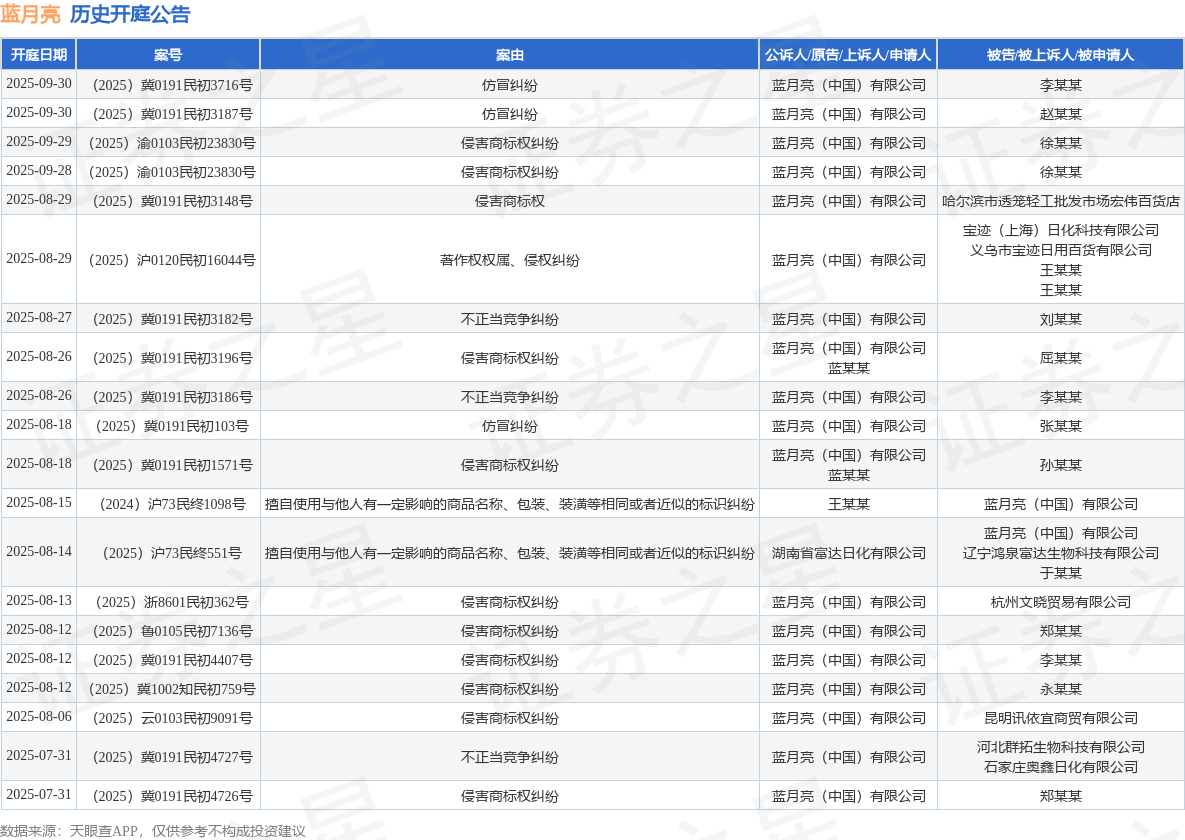
Task: Click case number 冀0191民初3187号
Action: (172, 113)
